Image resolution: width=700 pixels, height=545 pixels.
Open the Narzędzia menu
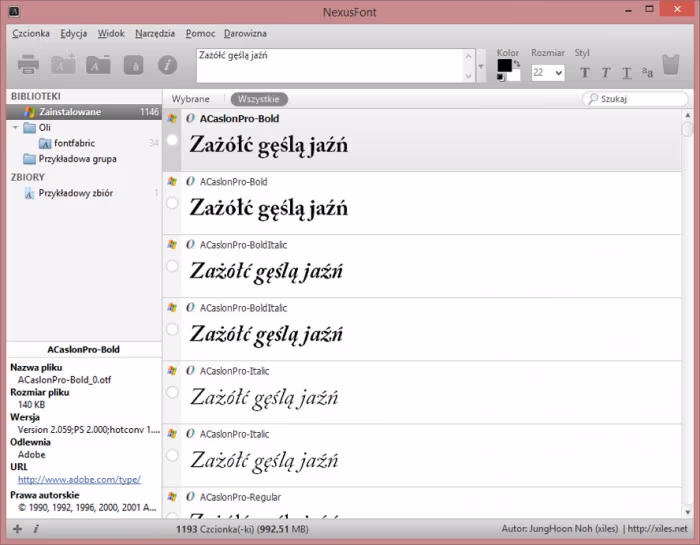tap(155, 33)
